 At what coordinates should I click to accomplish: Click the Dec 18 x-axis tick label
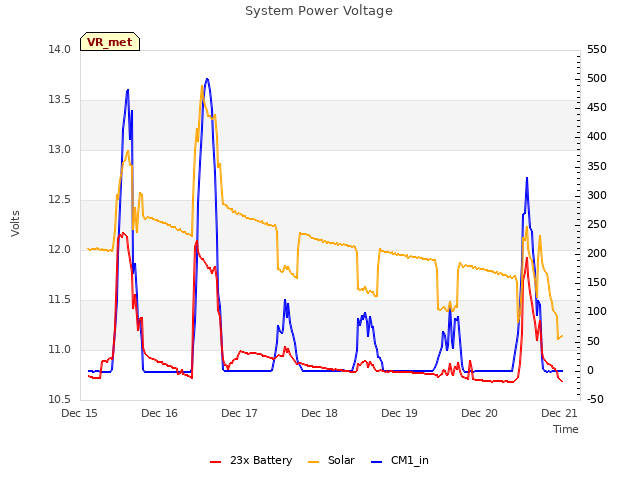click(x=320, y=413)
